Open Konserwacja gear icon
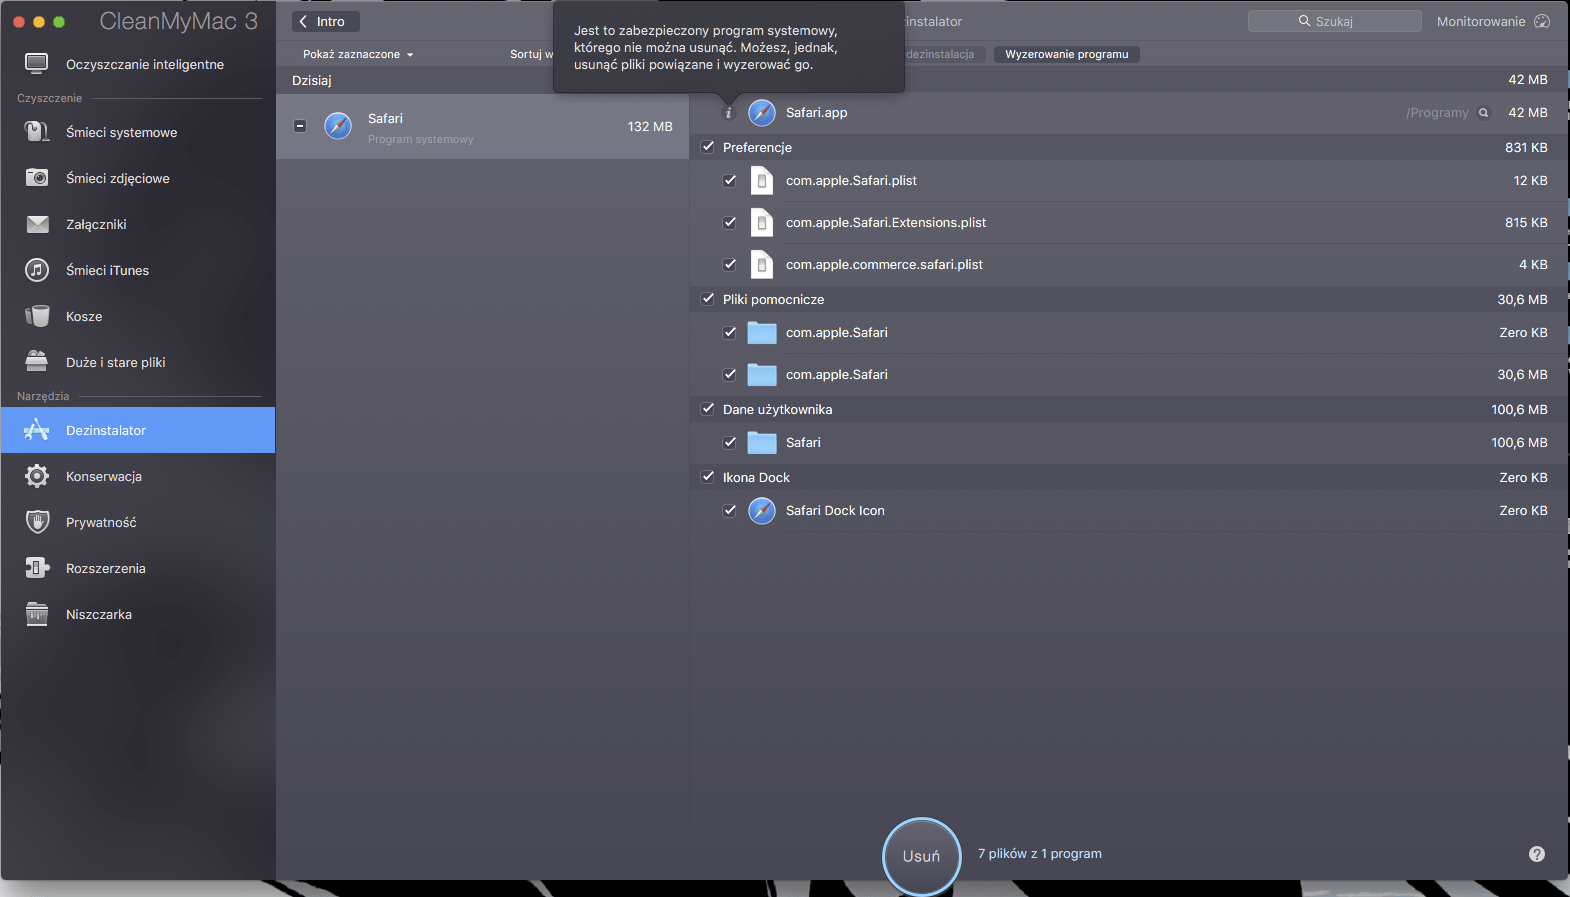 point(37,476)
